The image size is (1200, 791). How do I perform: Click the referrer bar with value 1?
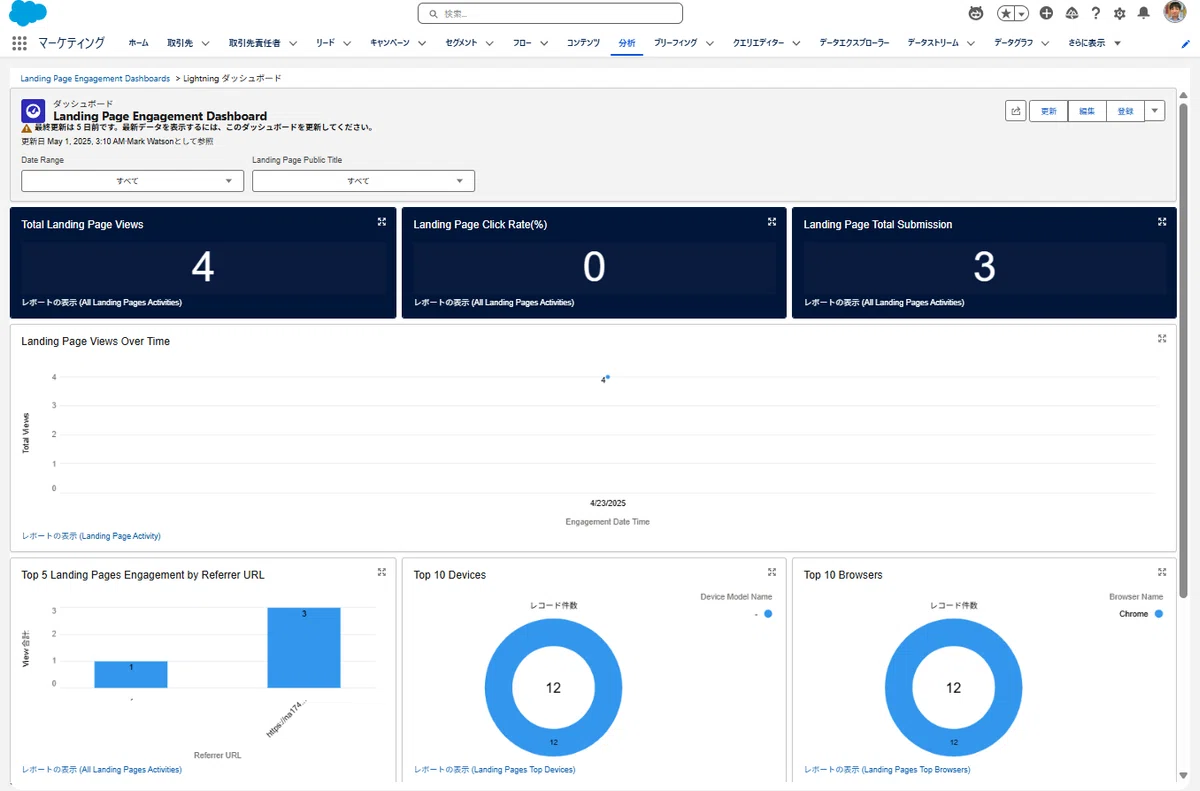[x=131, y=674]
